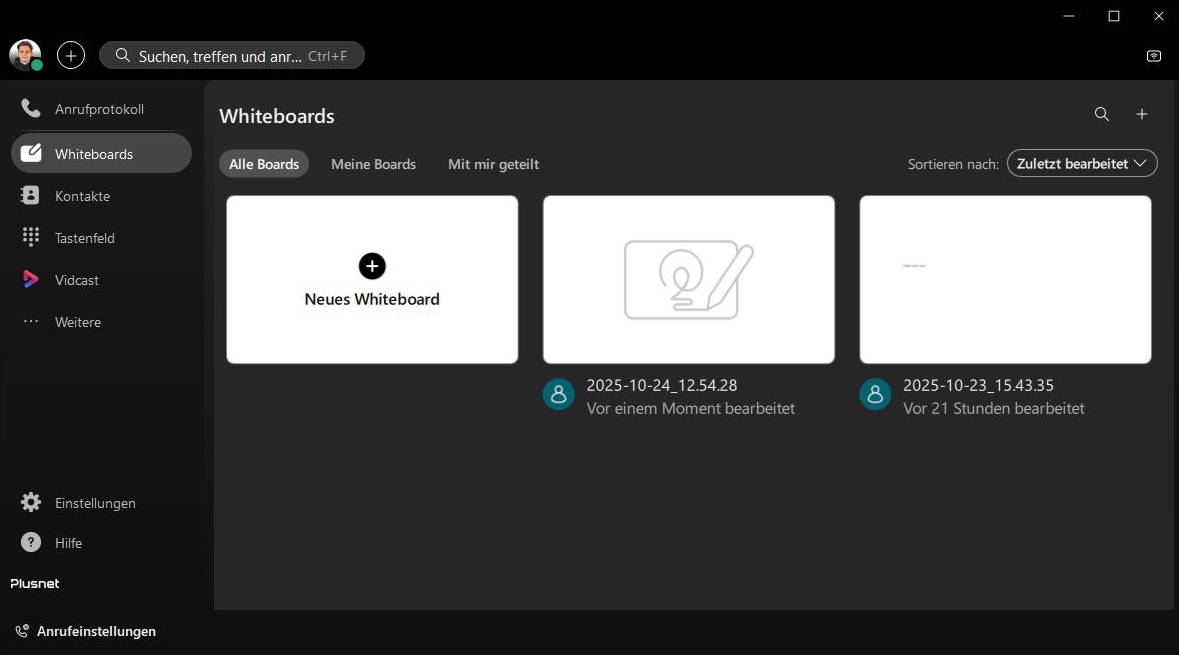Image resolution: width=1179 pixels, height=655 pixels.
Task: Expand the Weitere sidebar menu
Action: pyautogui.click(x=29, y=321)
